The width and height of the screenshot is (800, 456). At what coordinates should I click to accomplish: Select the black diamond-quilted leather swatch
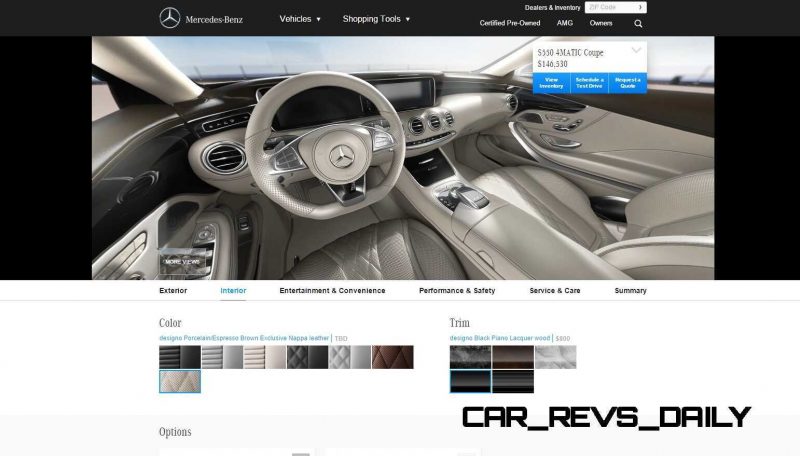(x=308, y=357)
